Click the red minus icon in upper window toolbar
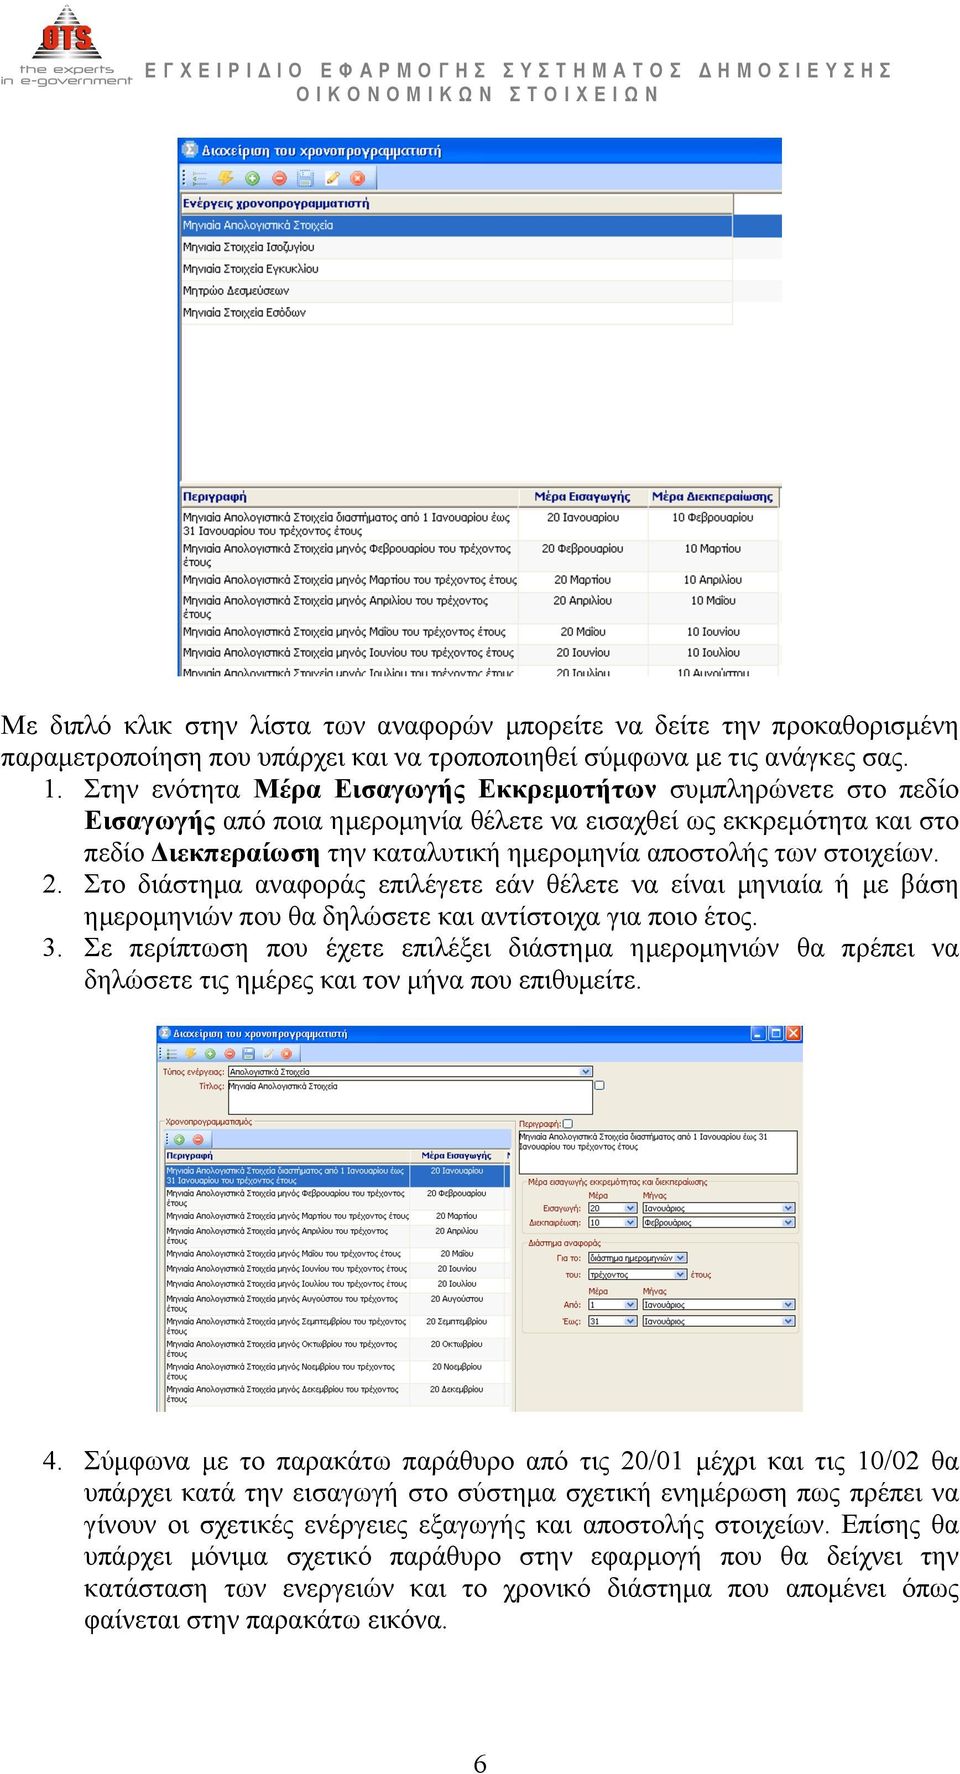 pos(279,178)
